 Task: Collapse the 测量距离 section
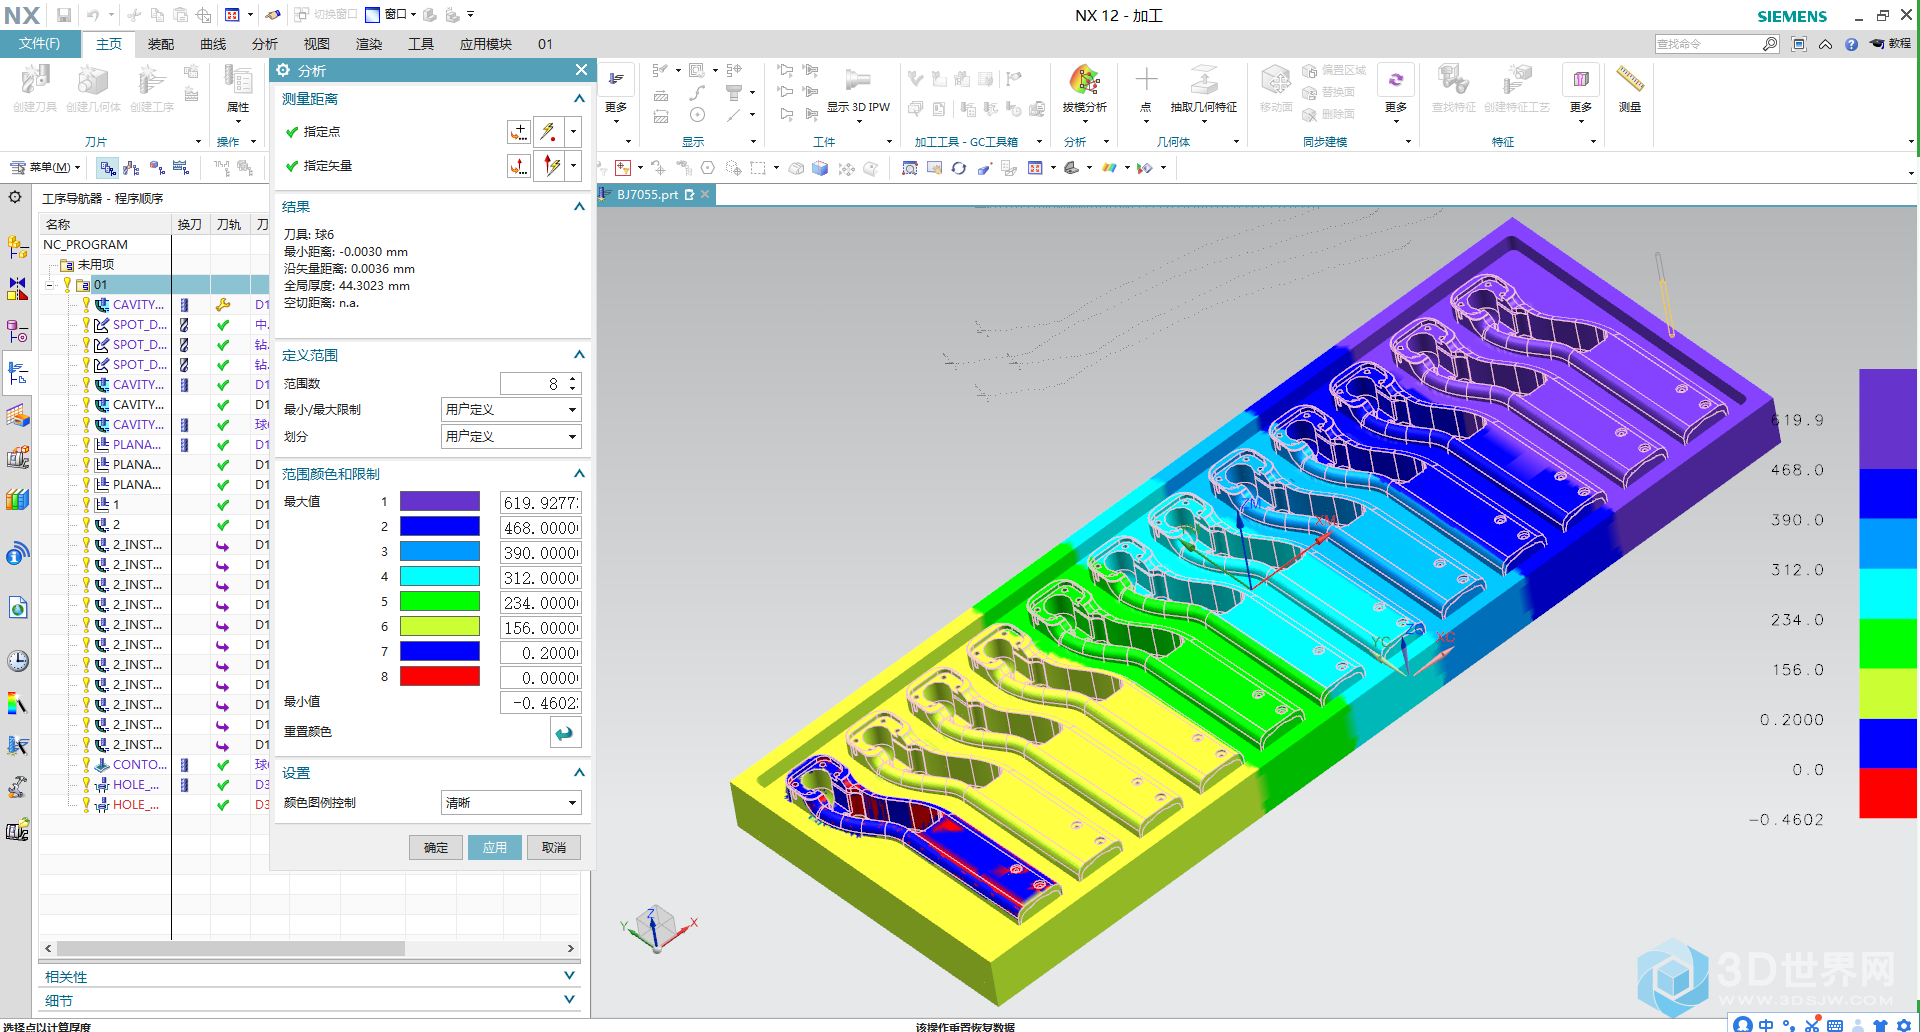(x=578, y=99)
